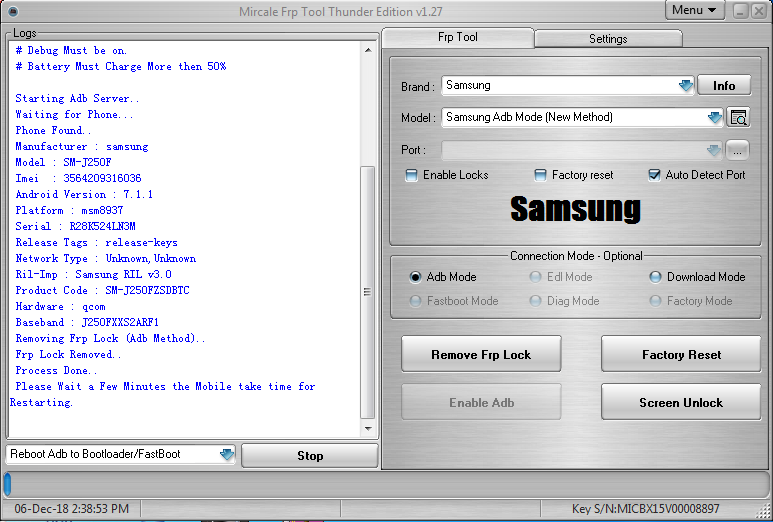The width and height of the screenshot is (773, 522).
Task: Click Remove Frp Lock button
Action: click(481, 354)
